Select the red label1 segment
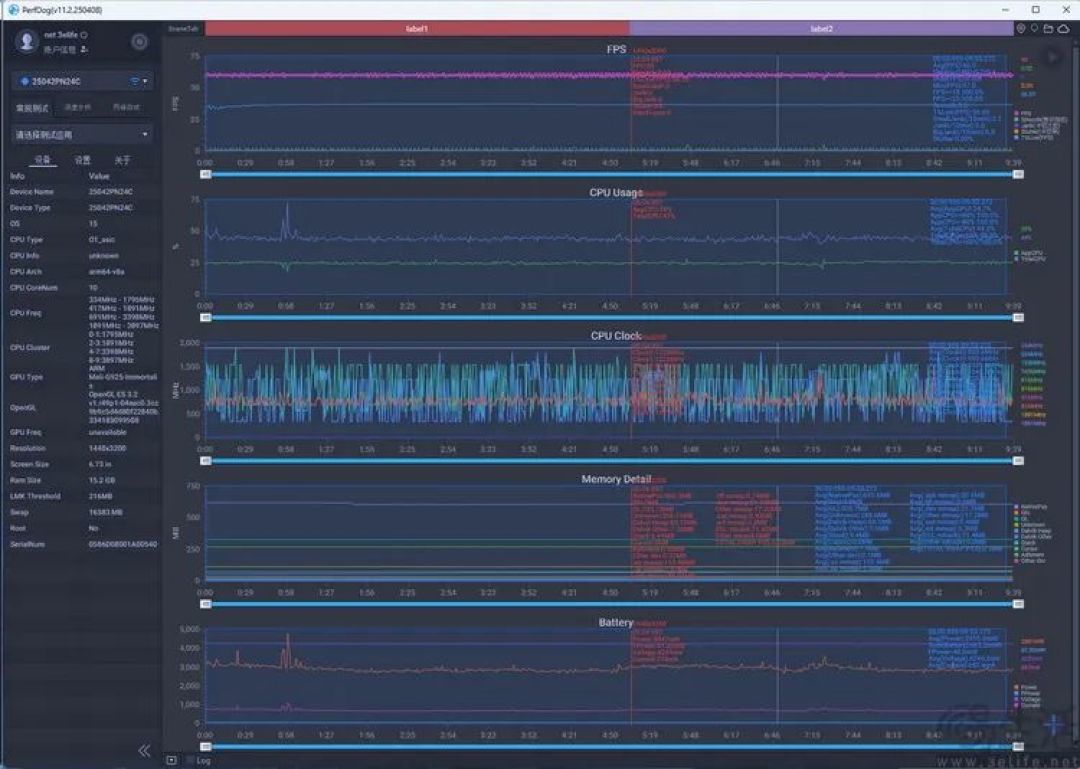Screen dimensions: 1080x769 tap(417, 28)
